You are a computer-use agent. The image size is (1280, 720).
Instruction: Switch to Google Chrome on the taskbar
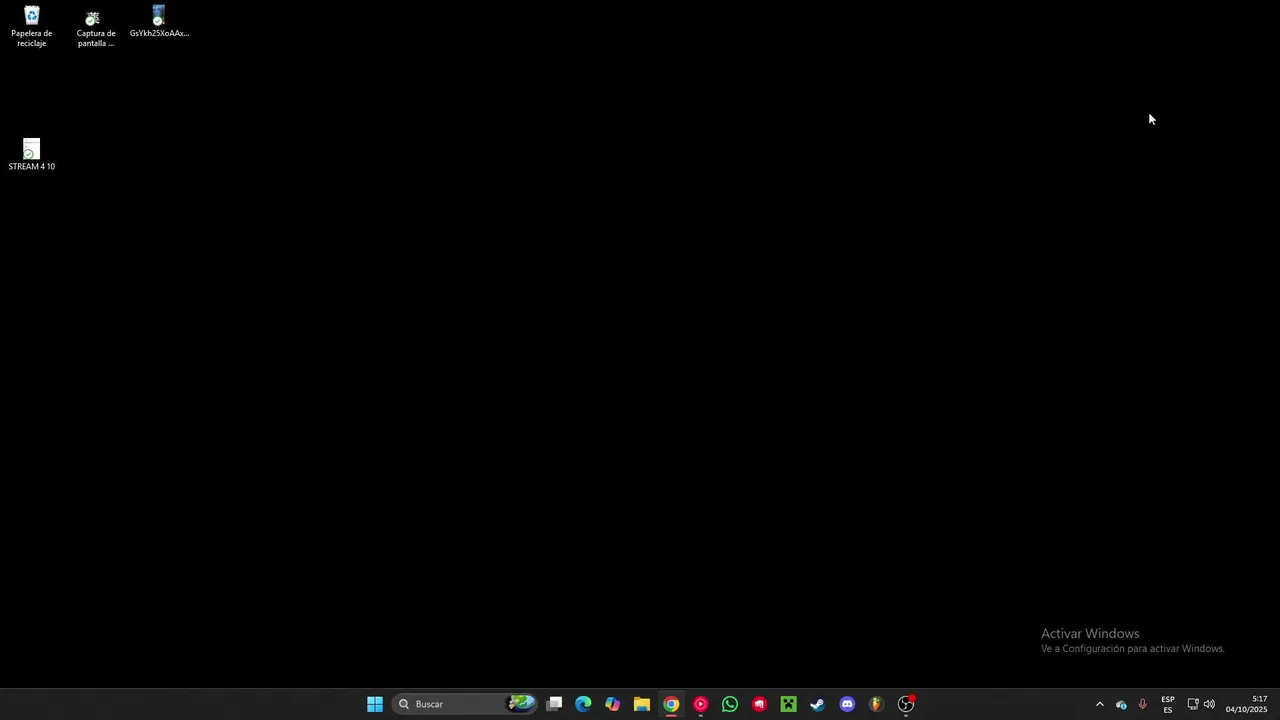tap(671, 704)
